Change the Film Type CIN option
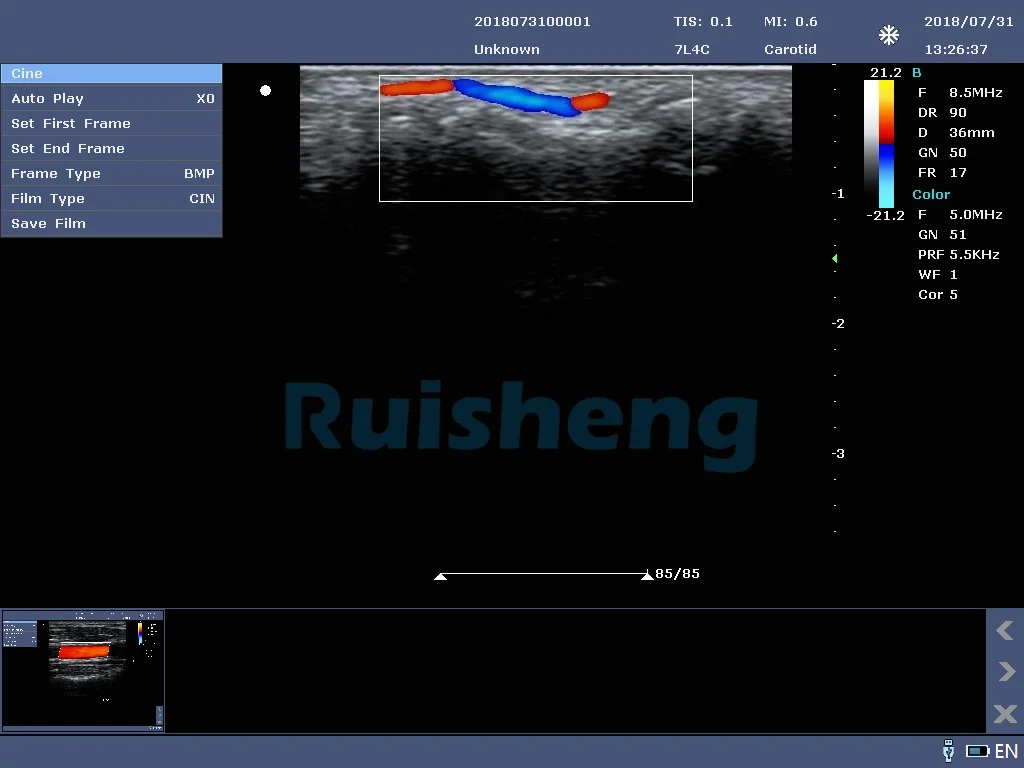Image resolution: width=1024 pixels, height=768 pixels. pos(111,199)
